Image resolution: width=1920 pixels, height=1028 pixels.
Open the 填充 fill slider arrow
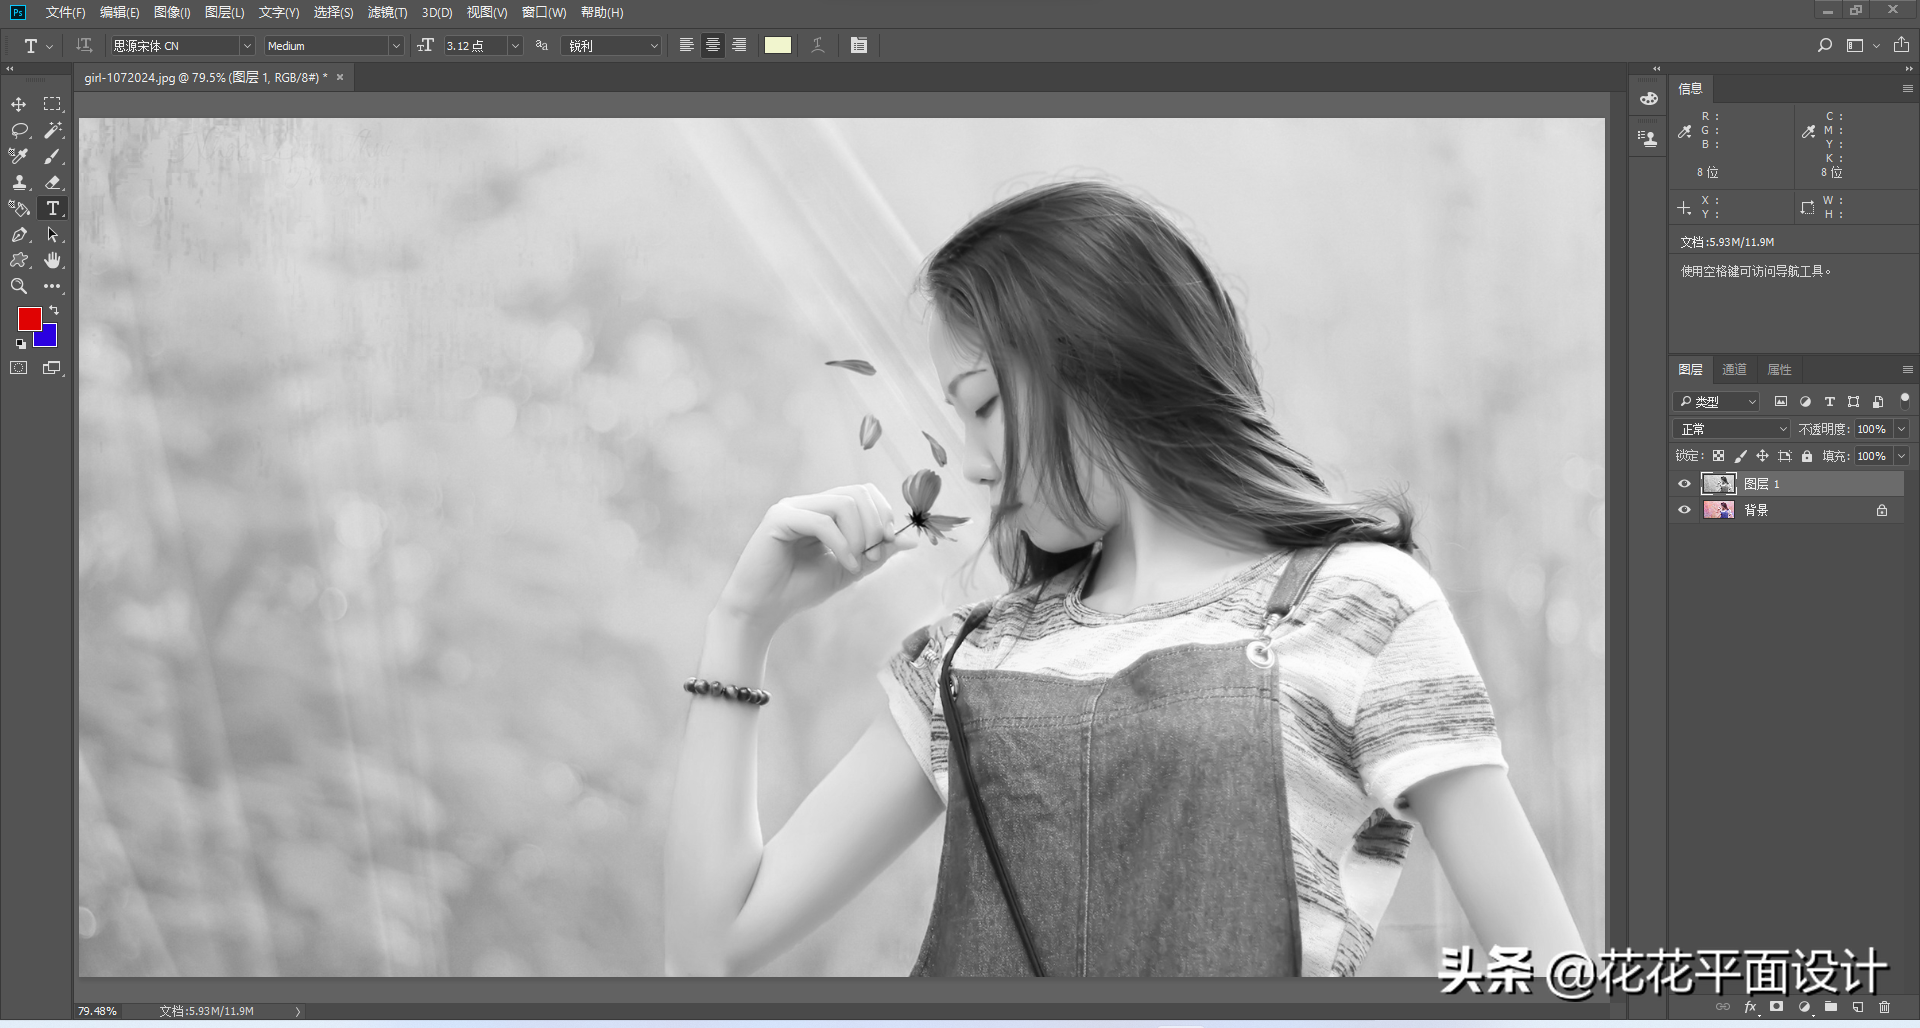click(1901, 456)
